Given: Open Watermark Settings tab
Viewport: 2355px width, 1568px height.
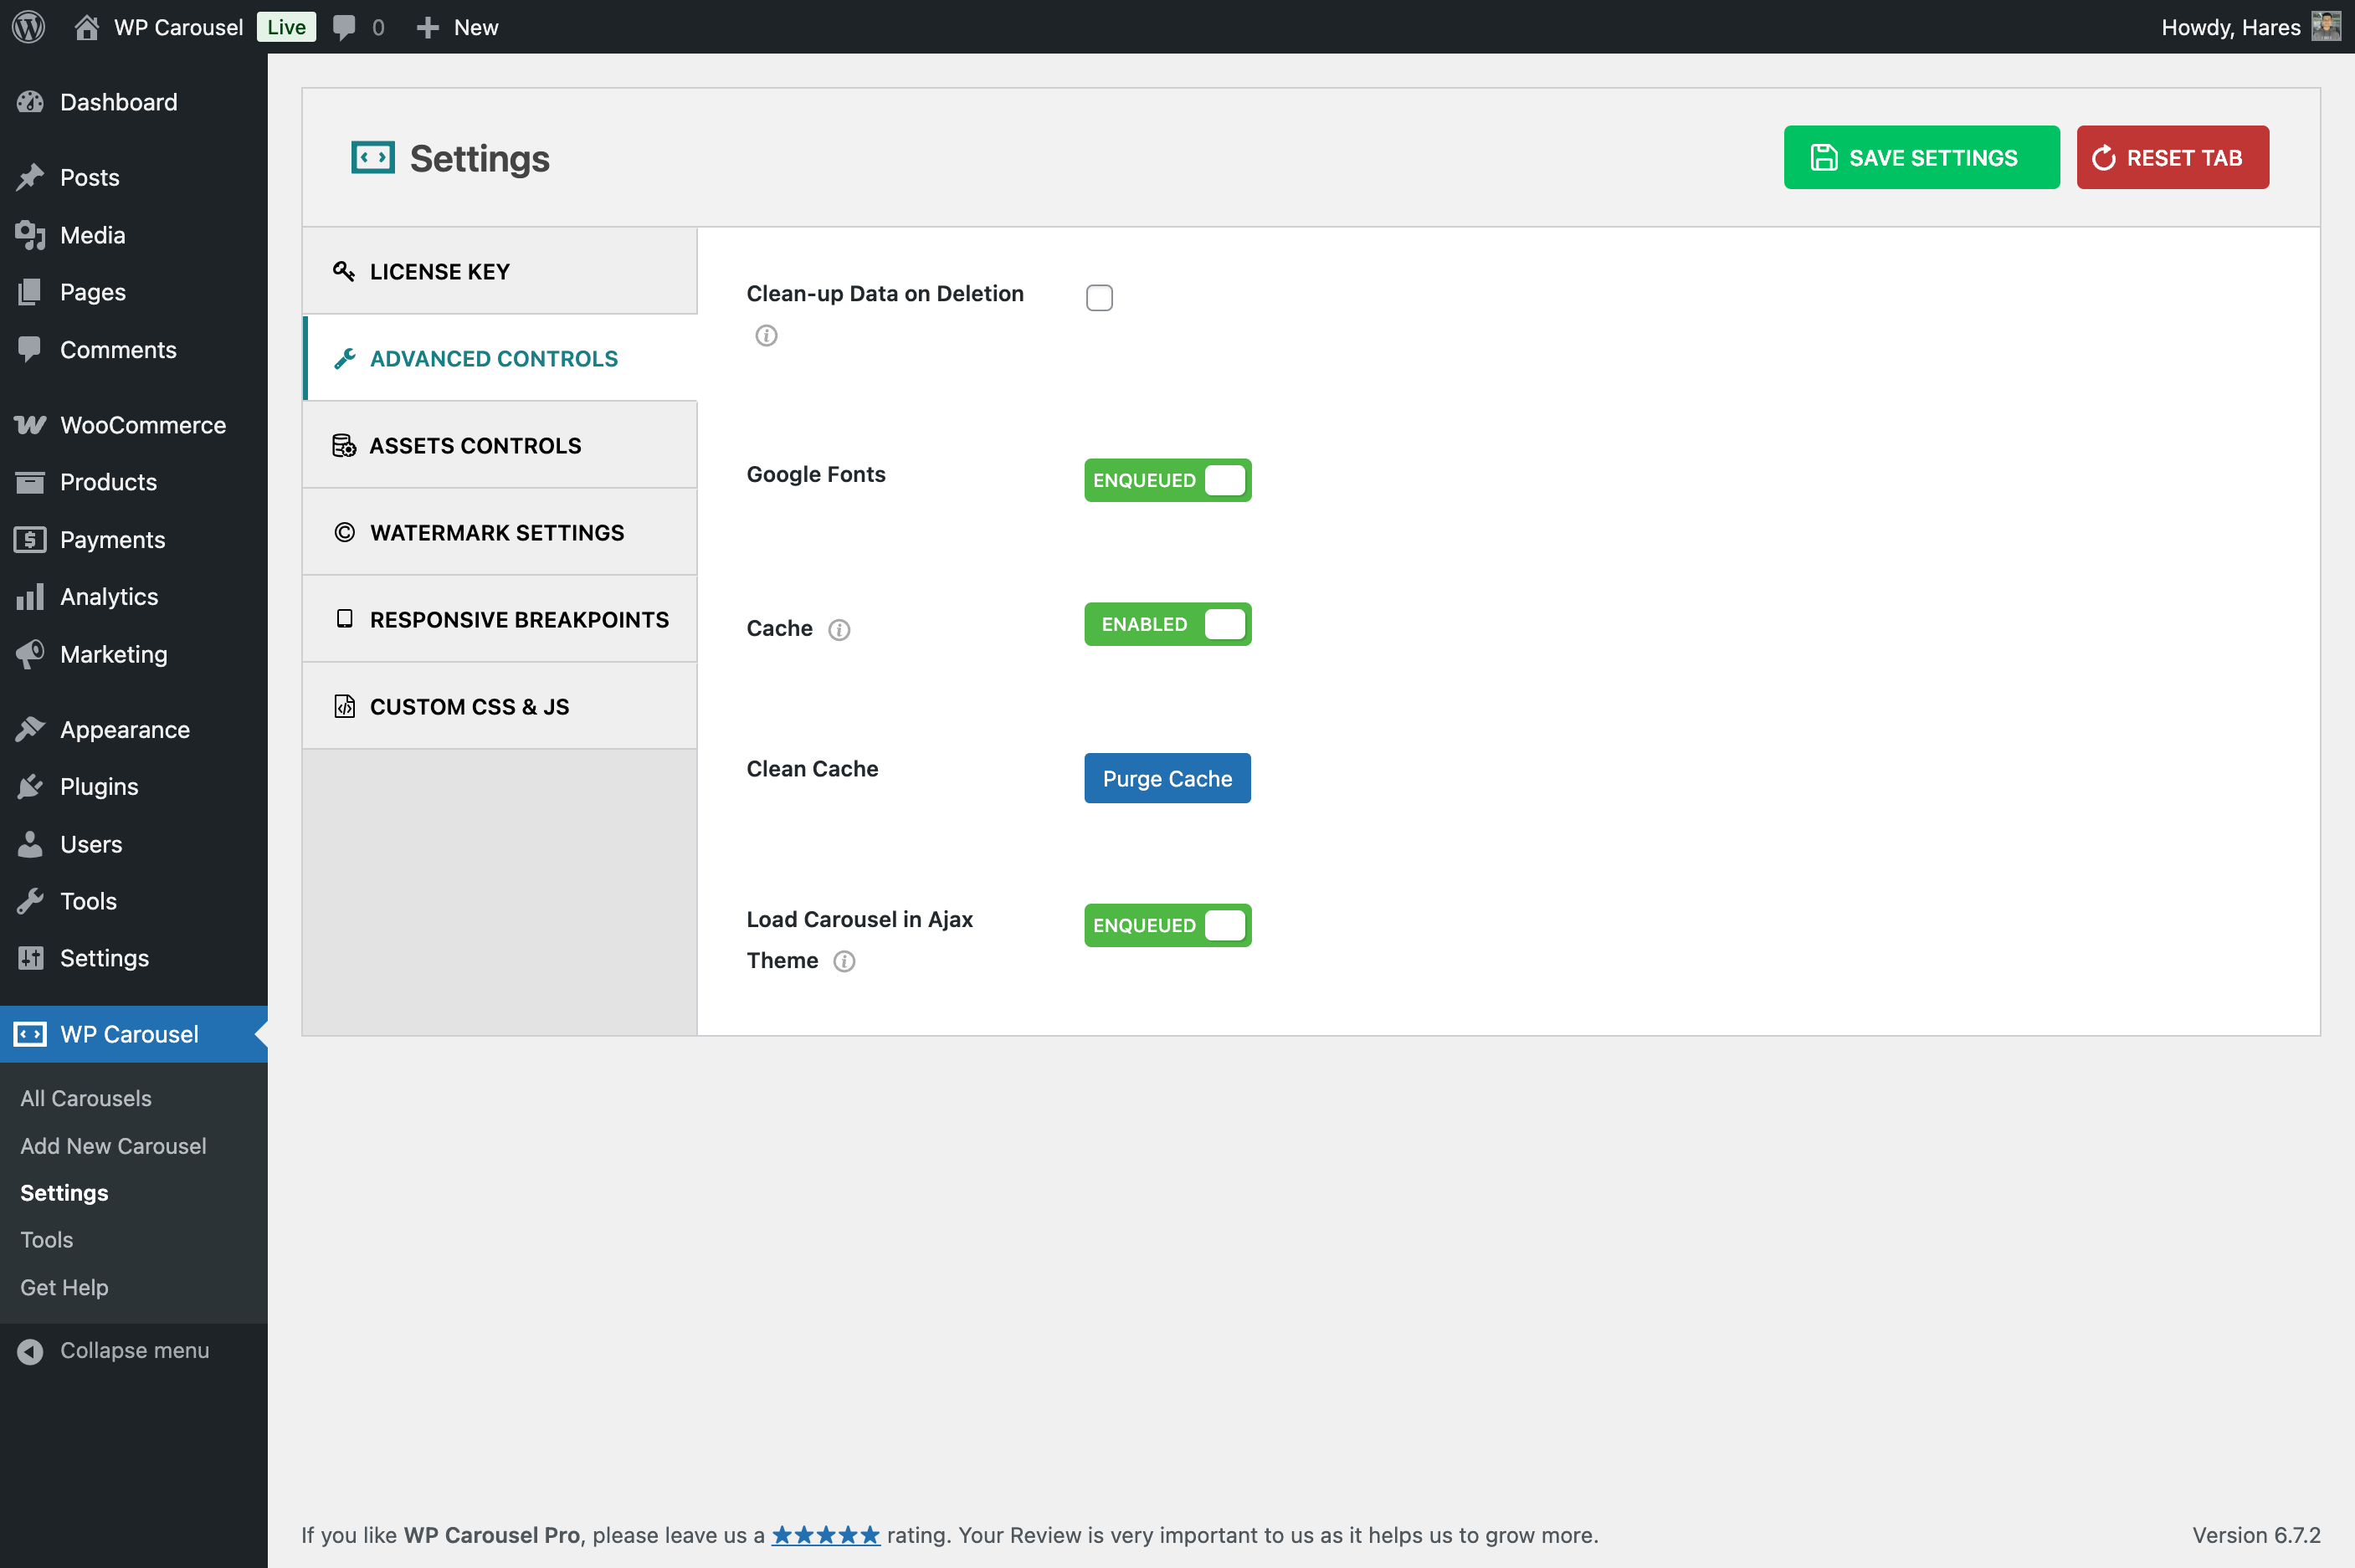Looking at the screenshot, I should tap(500, 532).
